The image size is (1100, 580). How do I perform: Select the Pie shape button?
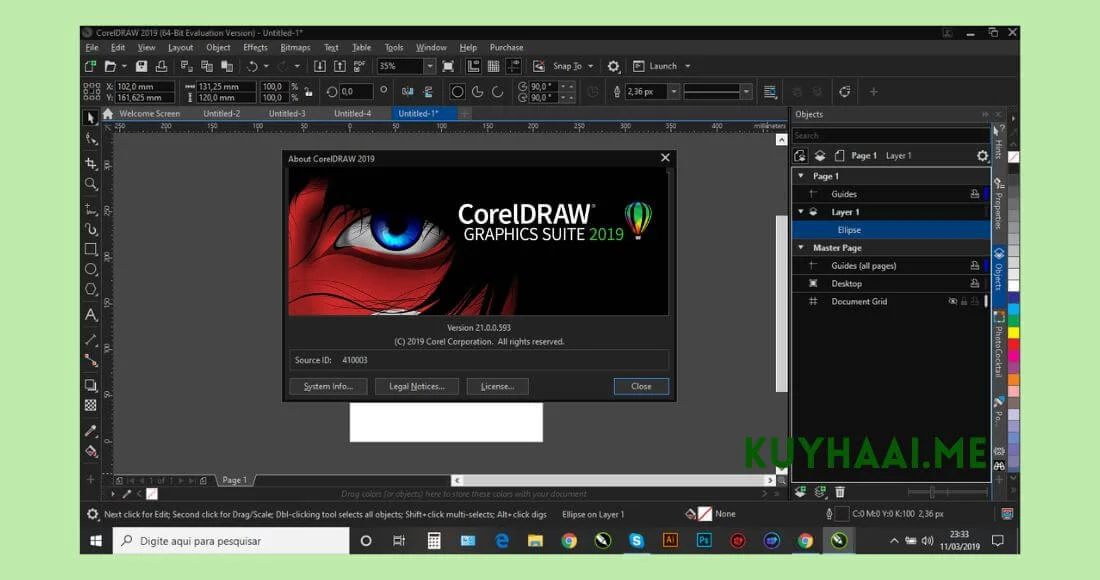click(478, 91)
